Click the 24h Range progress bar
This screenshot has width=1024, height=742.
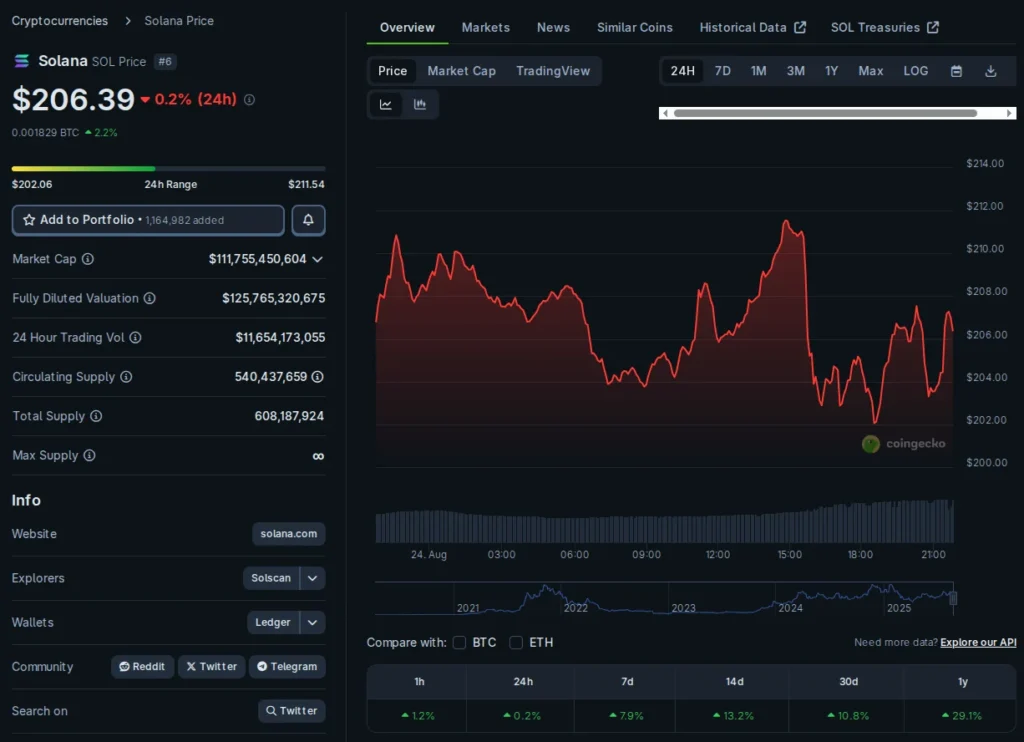tap(168, 169)
